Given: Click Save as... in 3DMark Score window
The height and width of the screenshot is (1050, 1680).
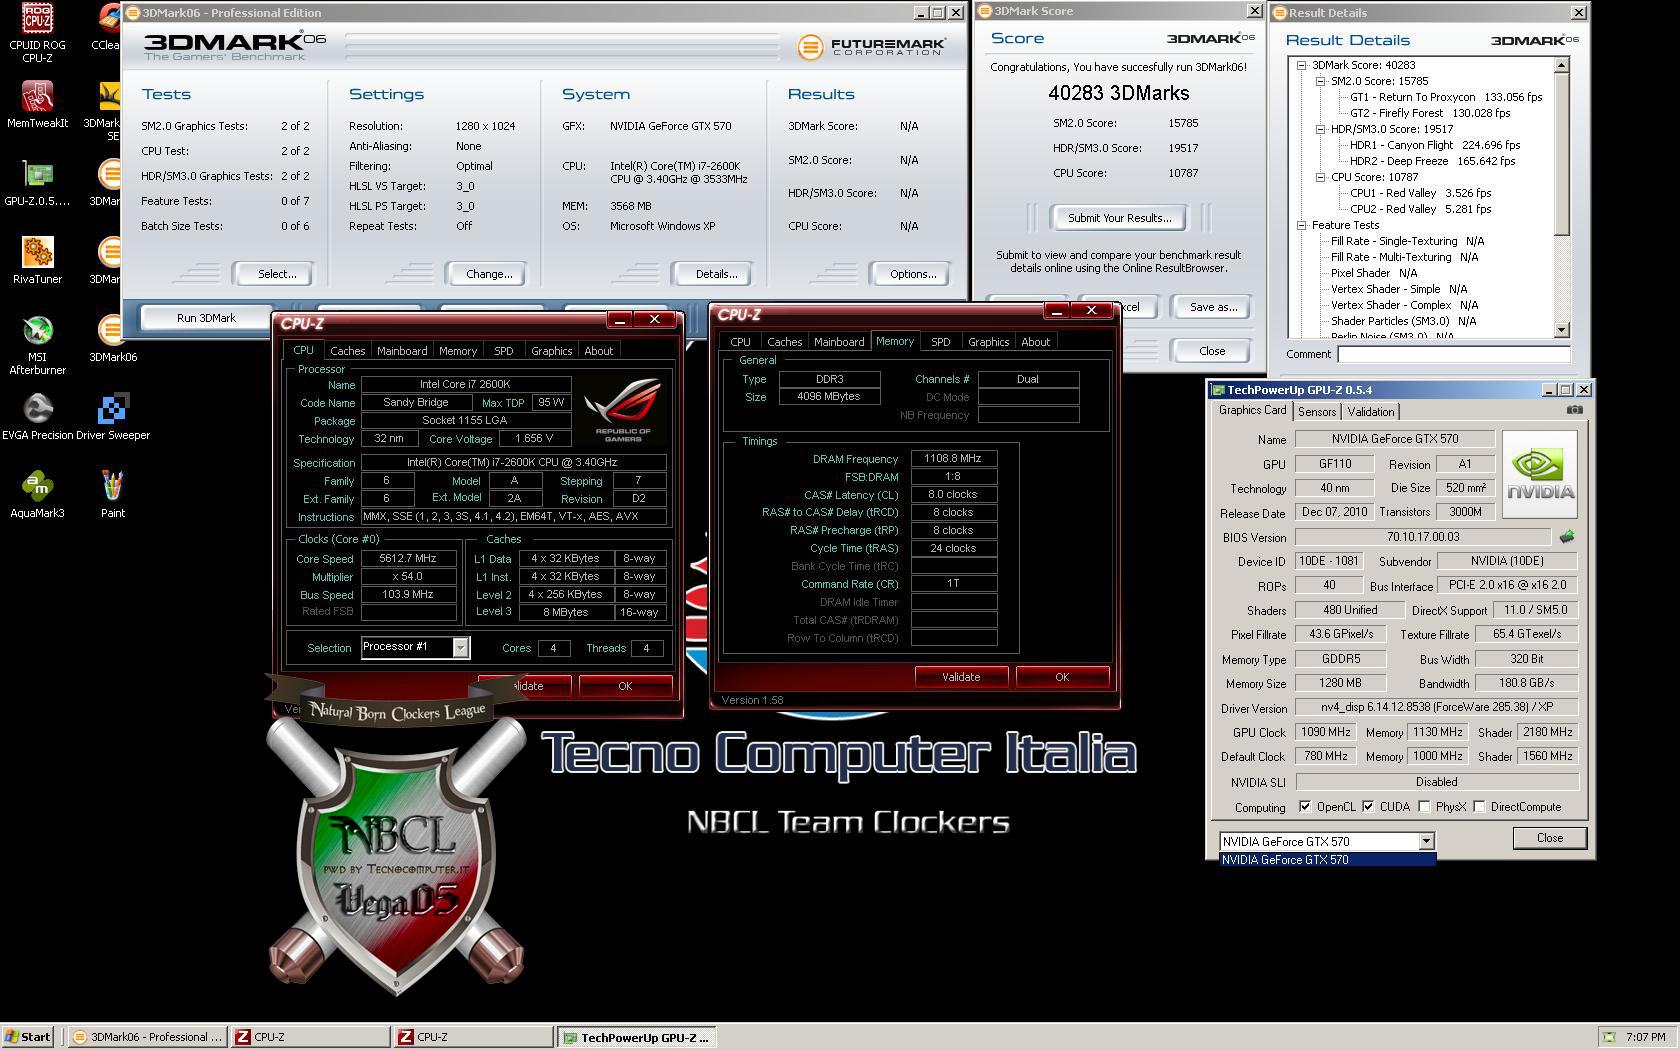Looking at the screenshot, I should [x=1213, y=307].
